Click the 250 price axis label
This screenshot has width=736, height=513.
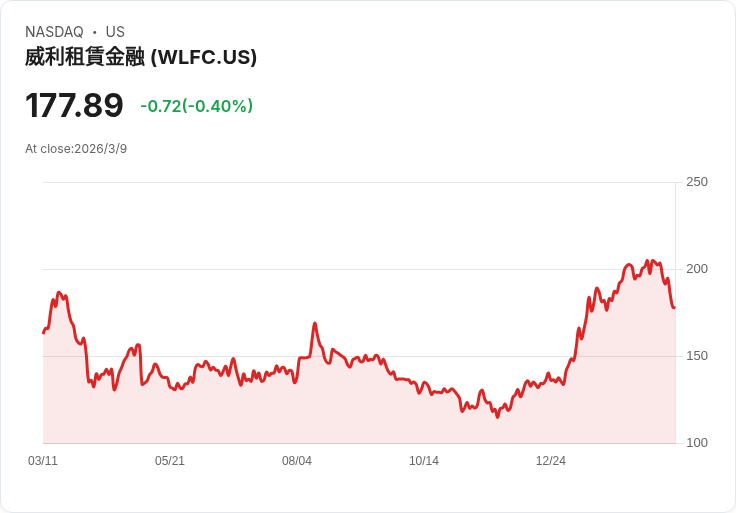pyautogui.click(x=697, y=182)
